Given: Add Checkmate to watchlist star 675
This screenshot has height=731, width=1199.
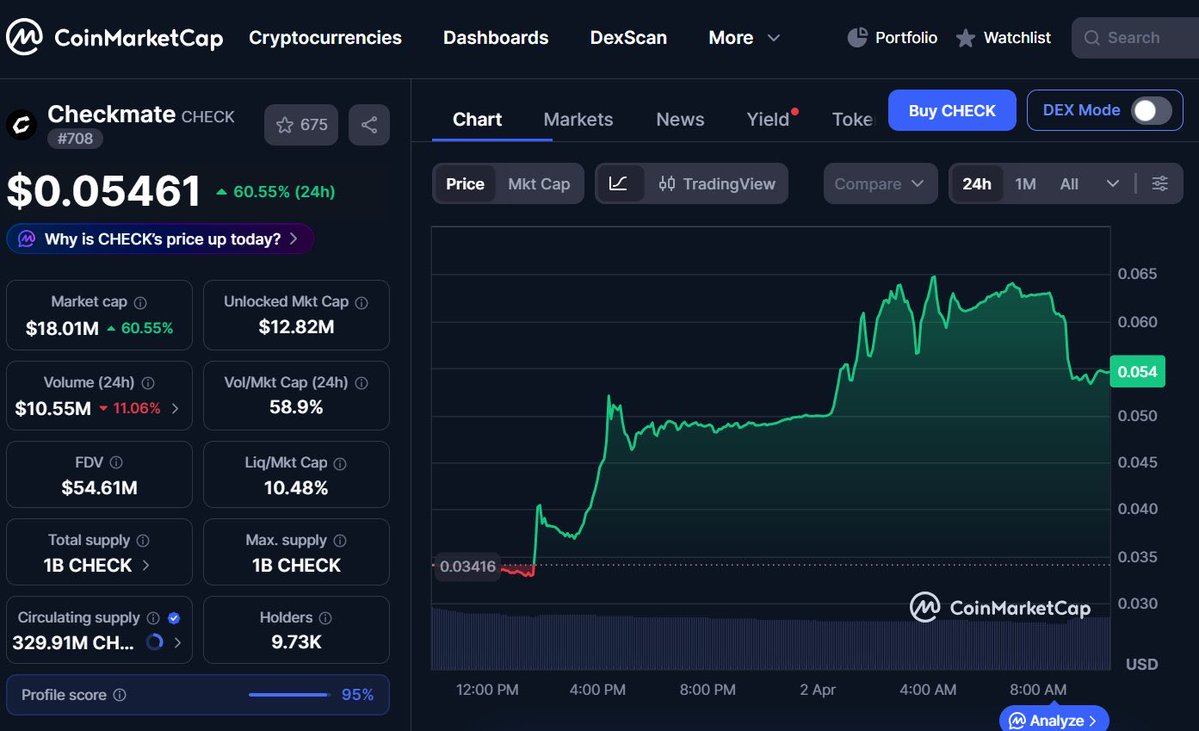Looking at the screenshot, I should 301,125.
